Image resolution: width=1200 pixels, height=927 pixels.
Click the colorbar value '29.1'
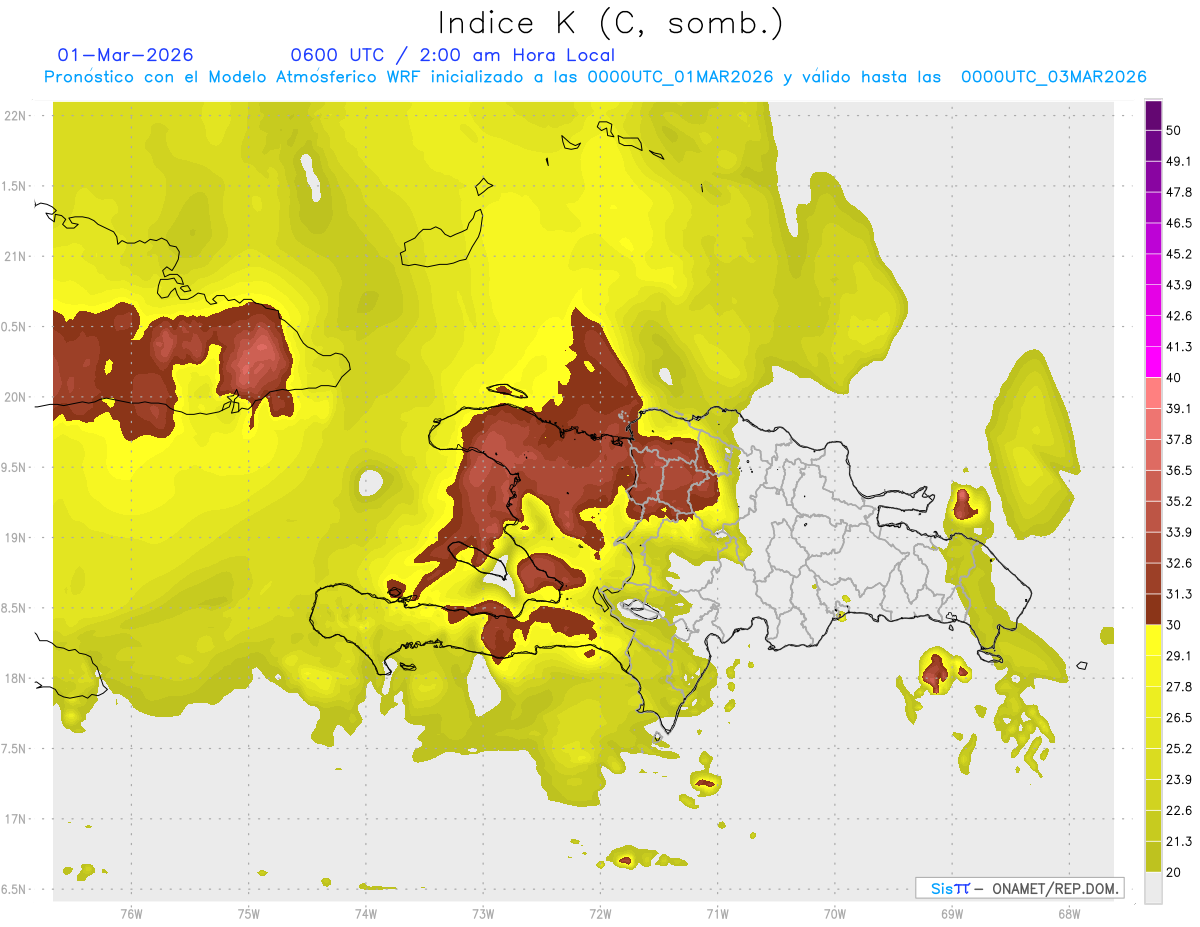[x=1180, y=657]
